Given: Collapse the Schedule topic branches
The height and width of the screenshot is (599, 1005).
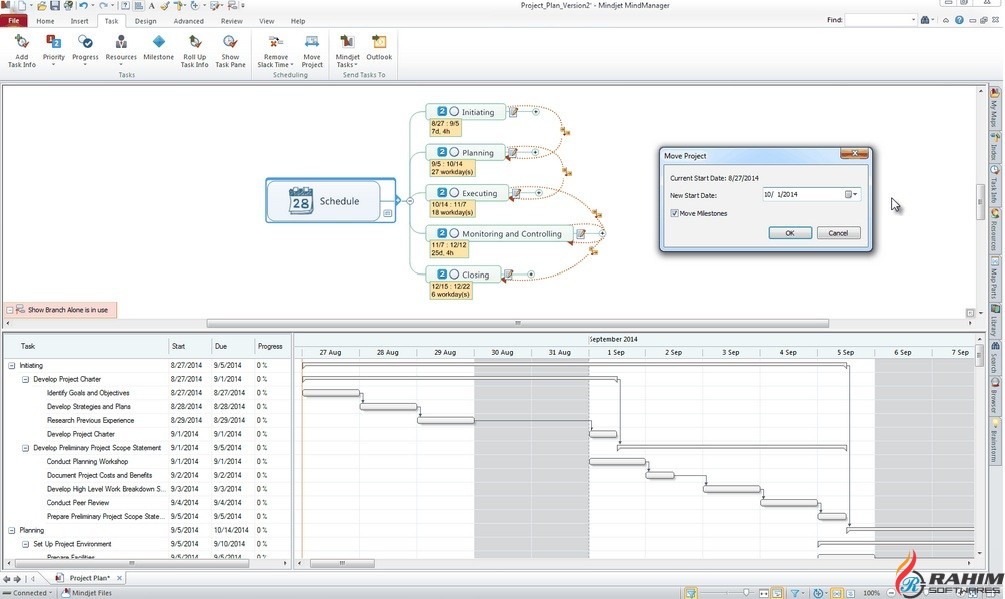Looking at the screenshot, I should pos(410,201).
